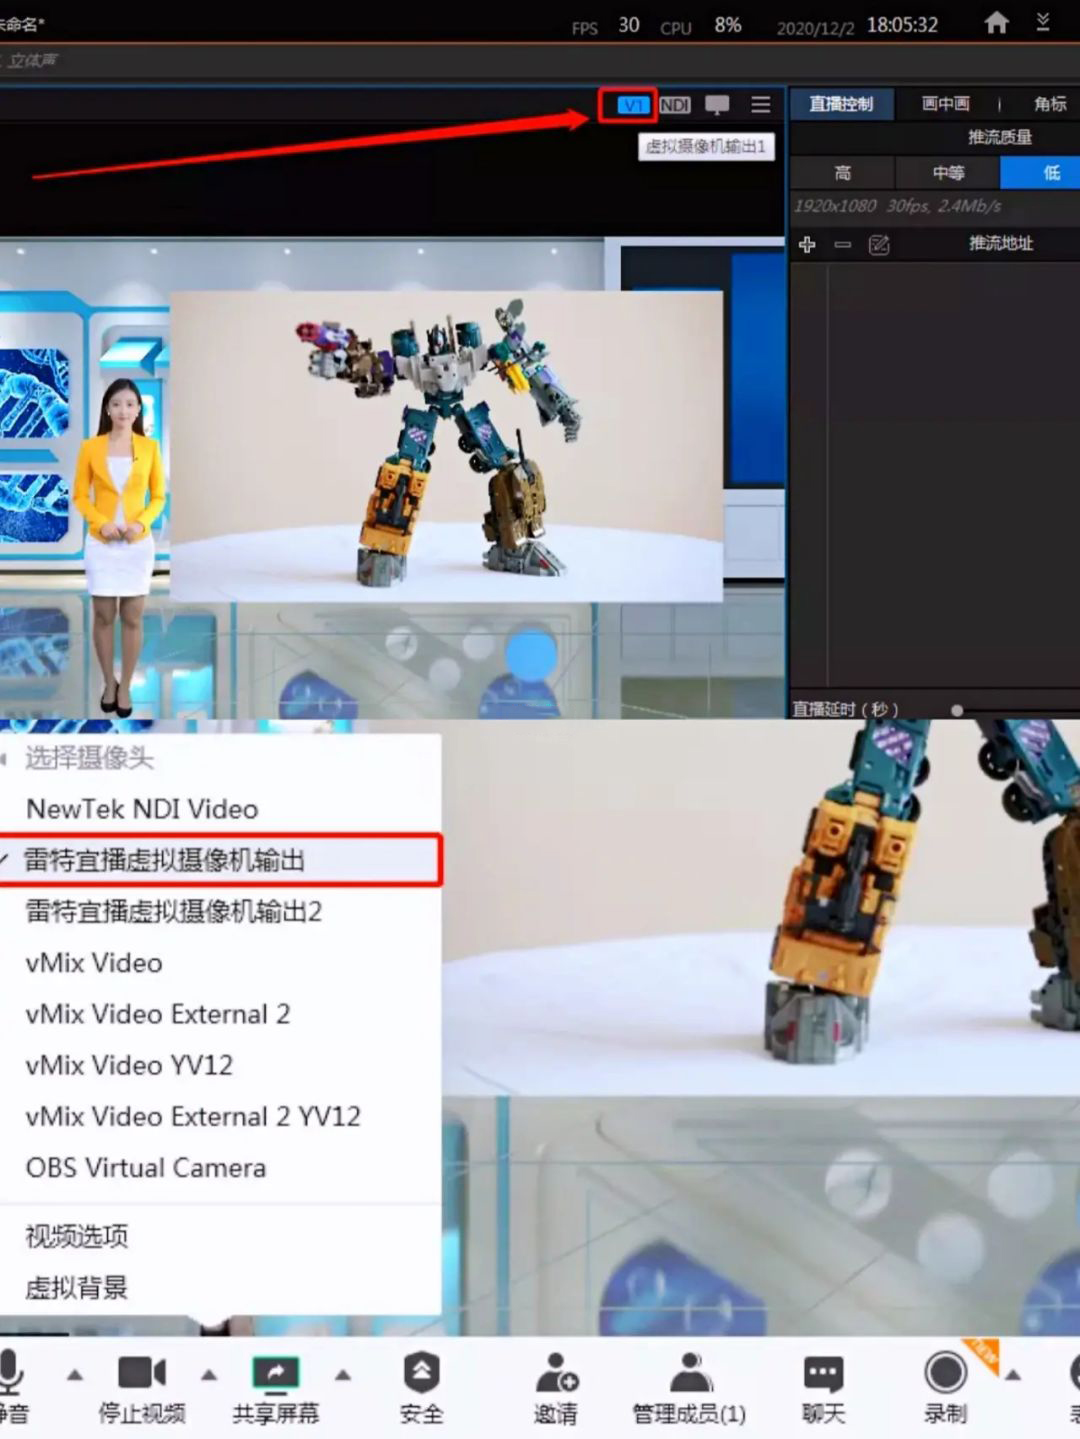
Task: Select 雷特直播虚拟摄像机输出 camera
Action: pyautogui.click(x=221, y=860)
